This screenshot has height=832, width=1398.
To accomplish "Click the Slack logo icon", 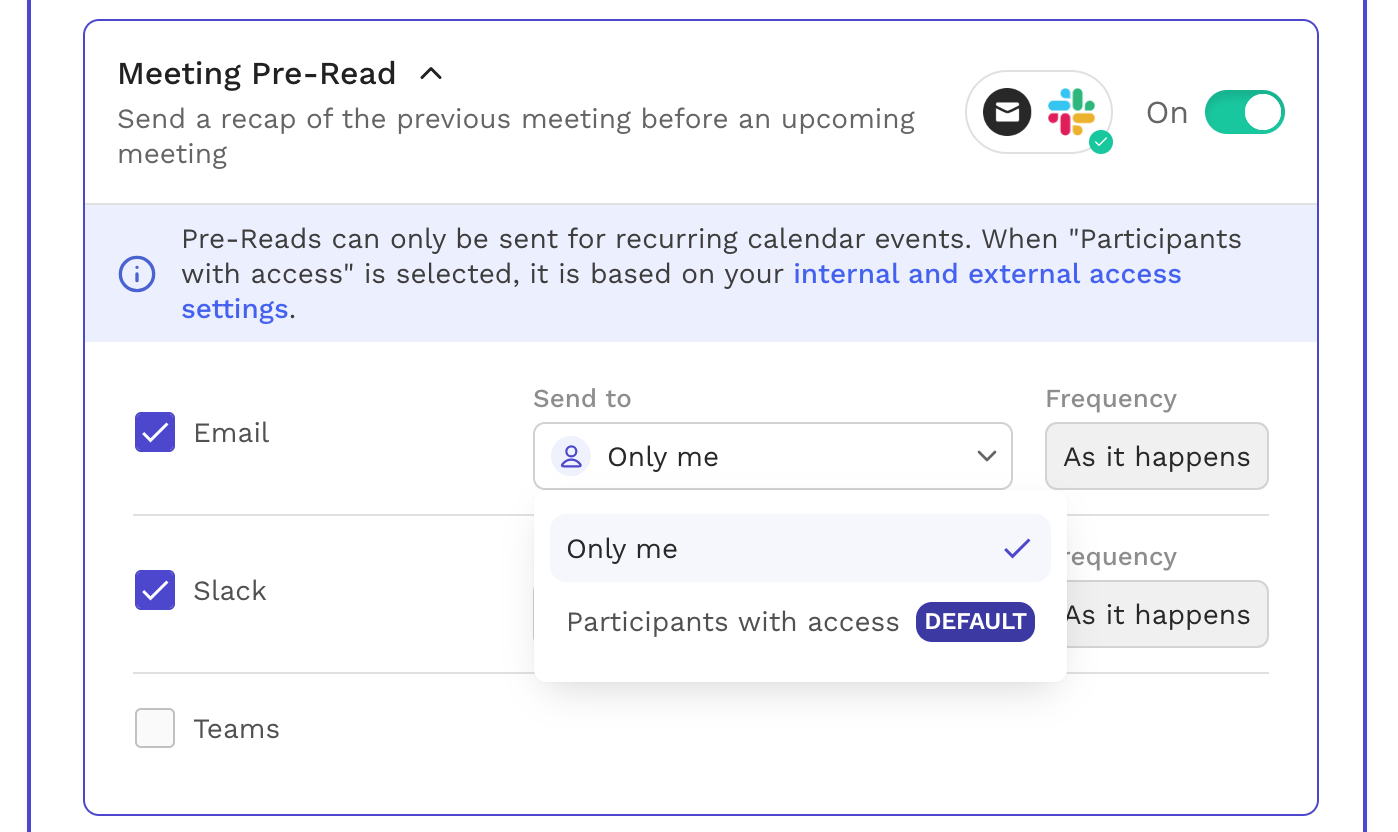I will [1071, 112].
